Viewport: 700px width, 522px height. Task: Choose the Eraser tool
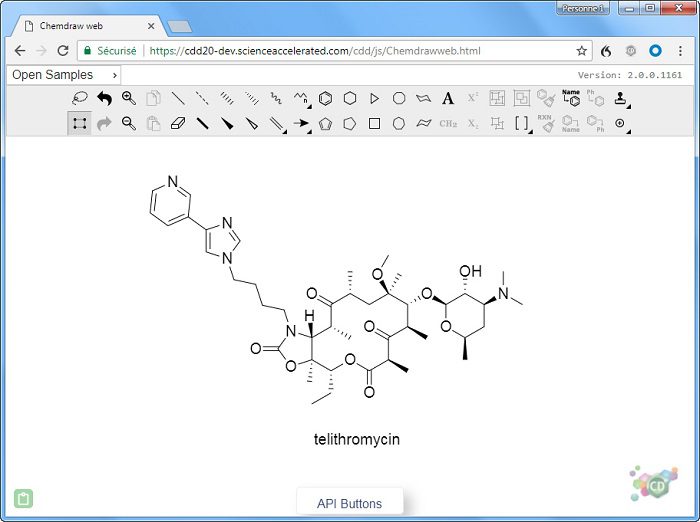click(178, 123)
